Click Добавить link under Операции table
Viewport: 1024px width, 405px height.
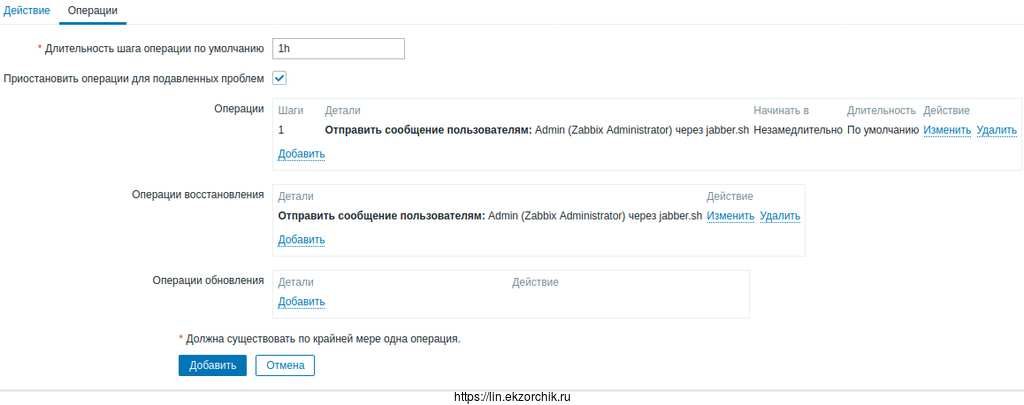point(301,154)
